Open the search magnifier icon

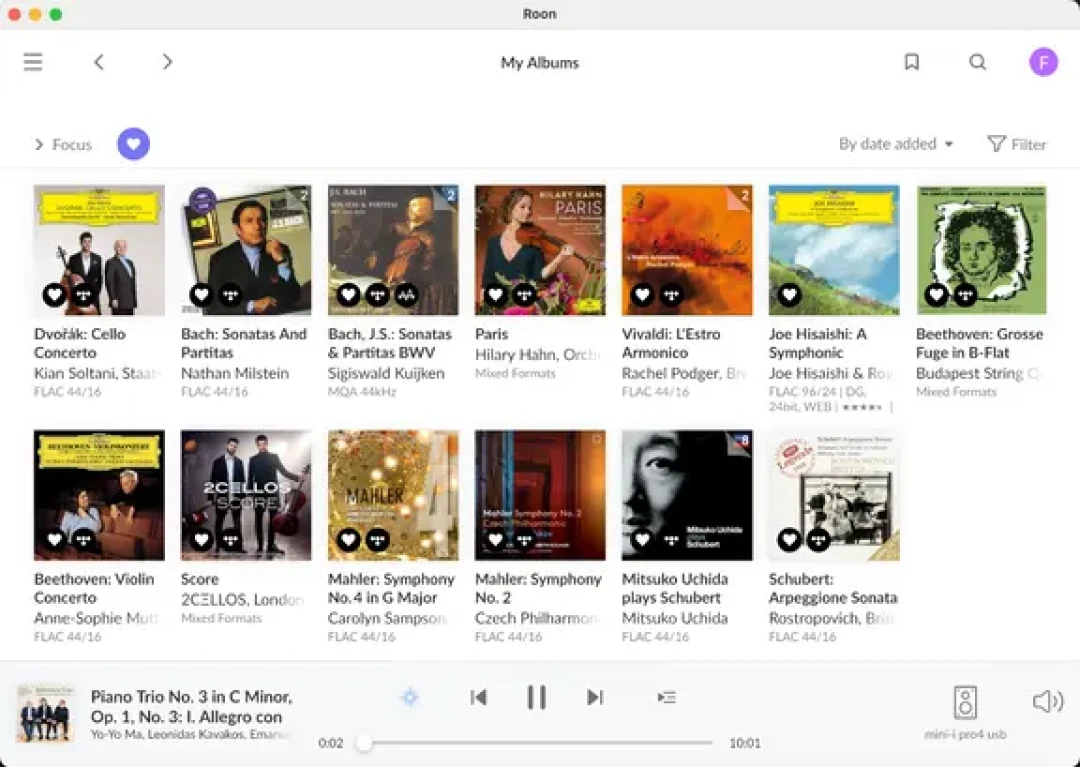[x=977, y=62]
